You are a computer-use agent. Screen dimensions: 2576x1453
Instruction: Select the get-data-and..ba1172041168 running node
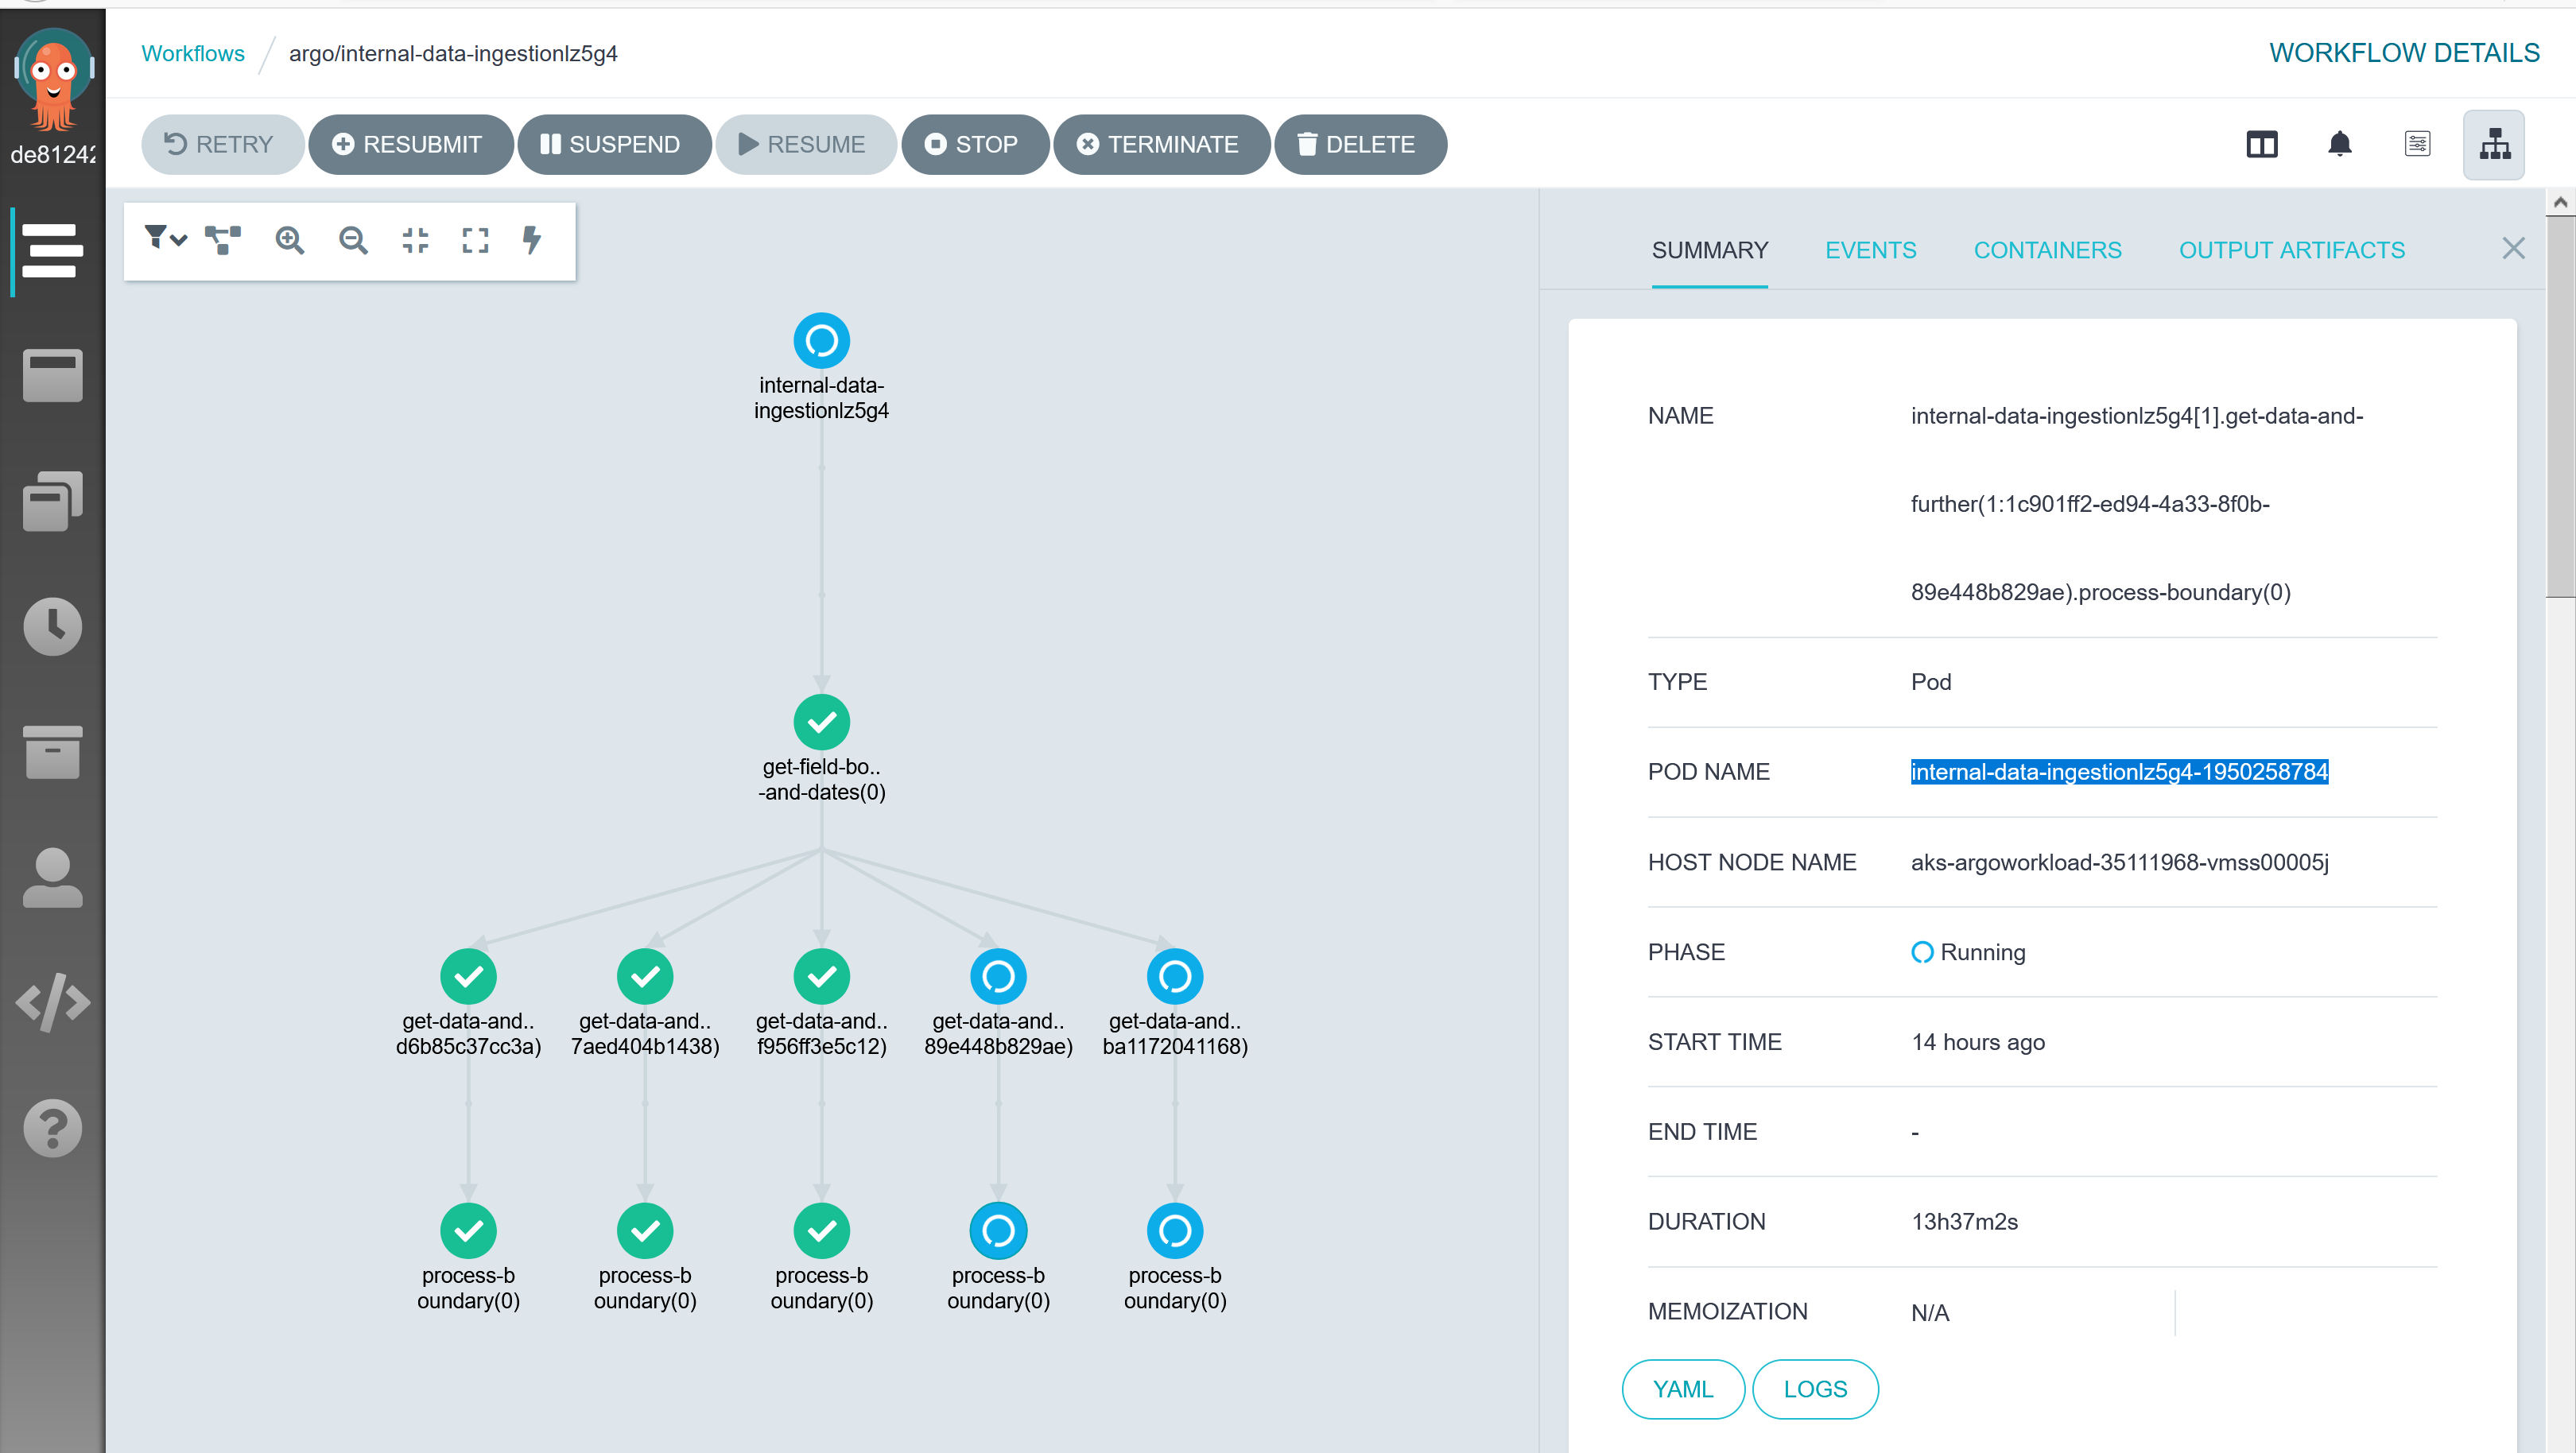click(x=1175, y=976)
